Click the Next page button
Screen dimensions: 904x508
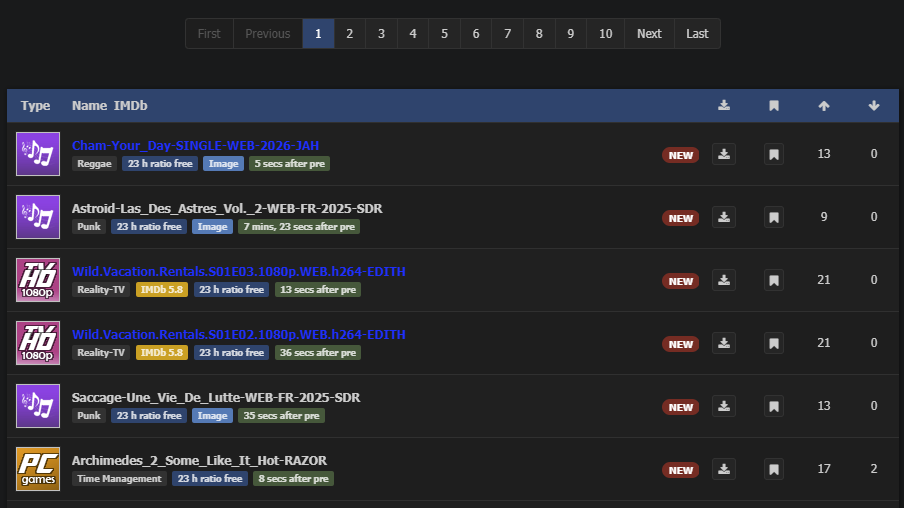pyautogui.click(x=649, y=34)
